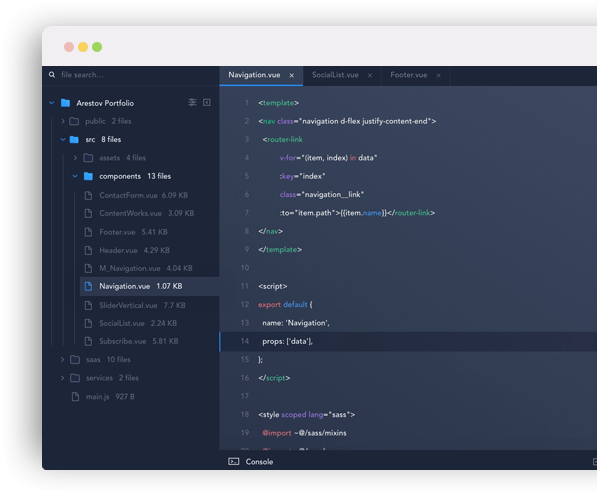Click file icon next to Header.vue
Screen dimensions: 597x494
click(88, 250)
